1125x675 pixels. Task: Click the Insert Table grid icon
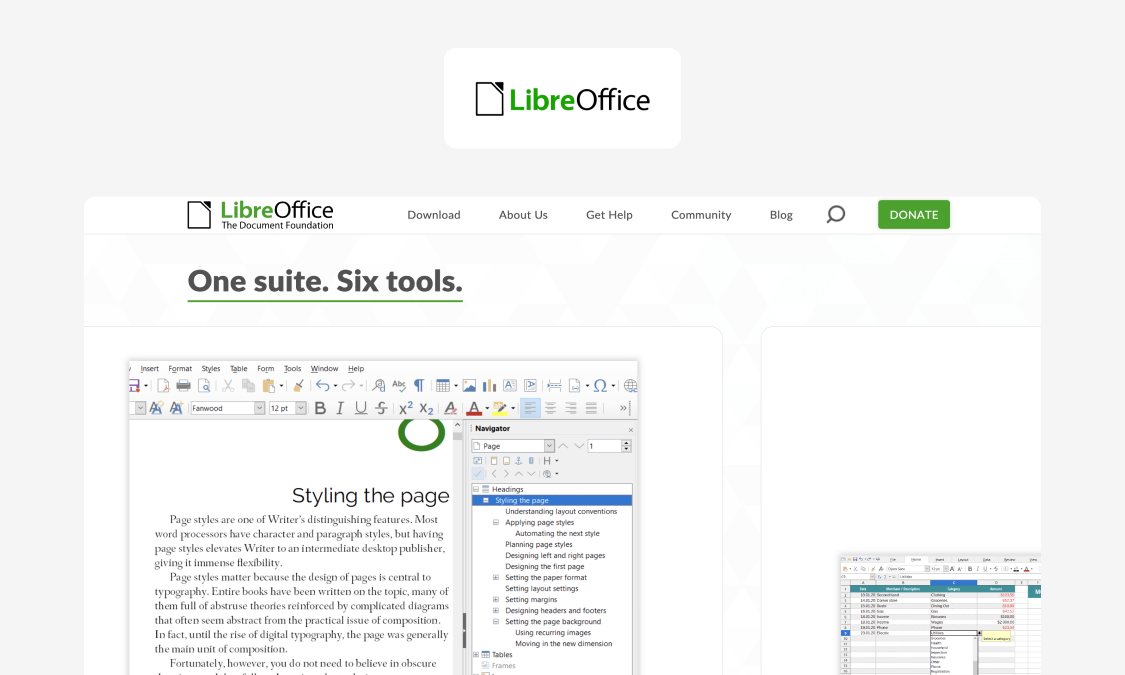pos(443,385)
